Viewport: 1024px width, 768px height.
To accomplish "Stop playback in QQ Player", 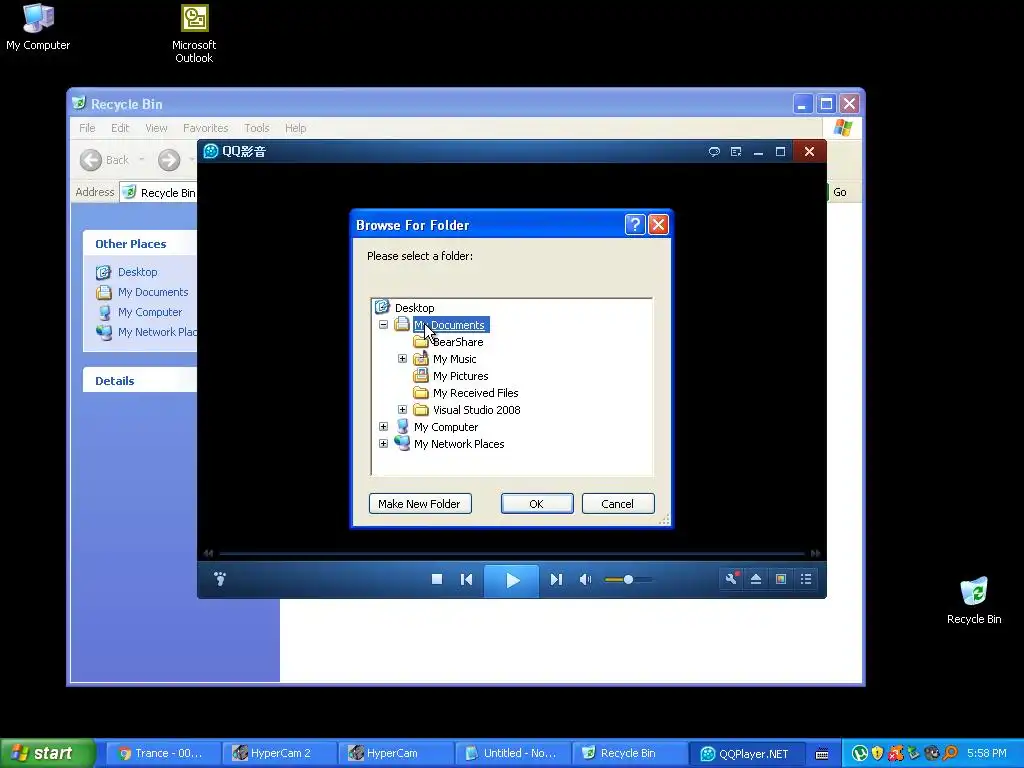I will coord(437,579).
